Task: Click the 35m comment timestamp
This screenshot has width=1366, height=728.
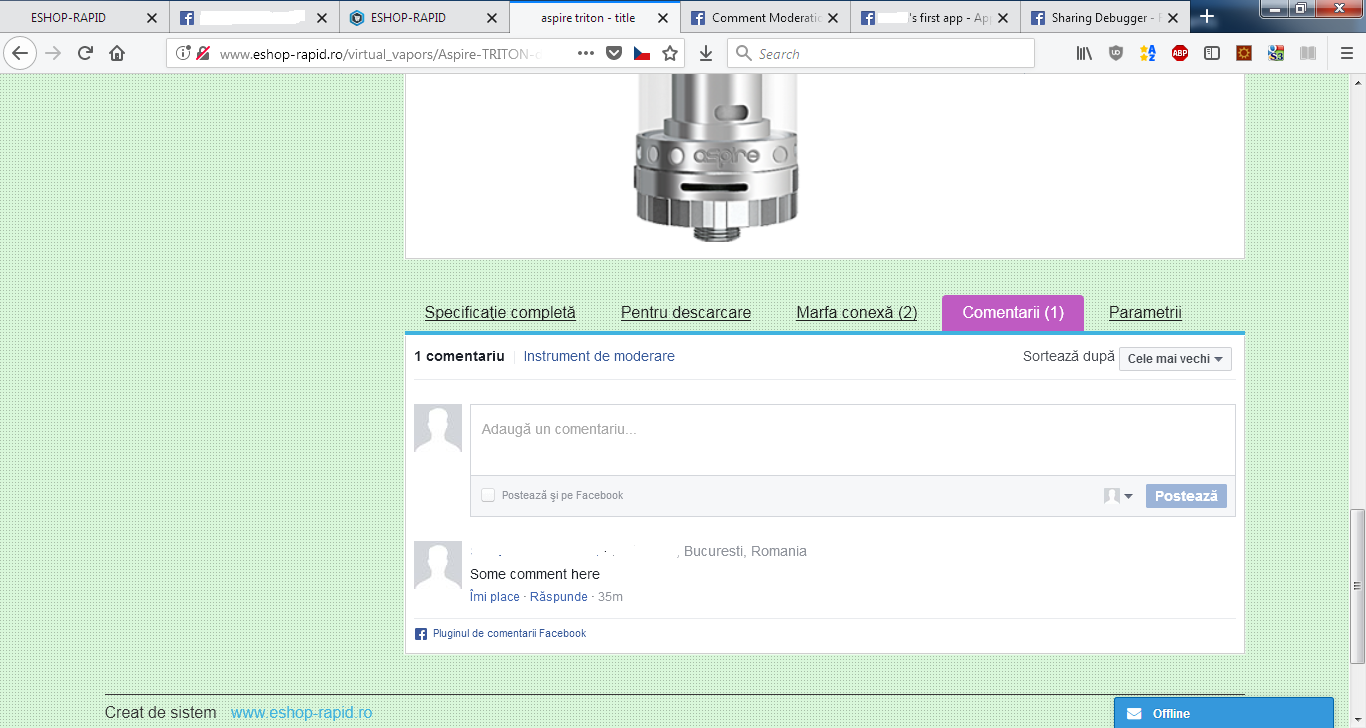Action: point(610,597)
